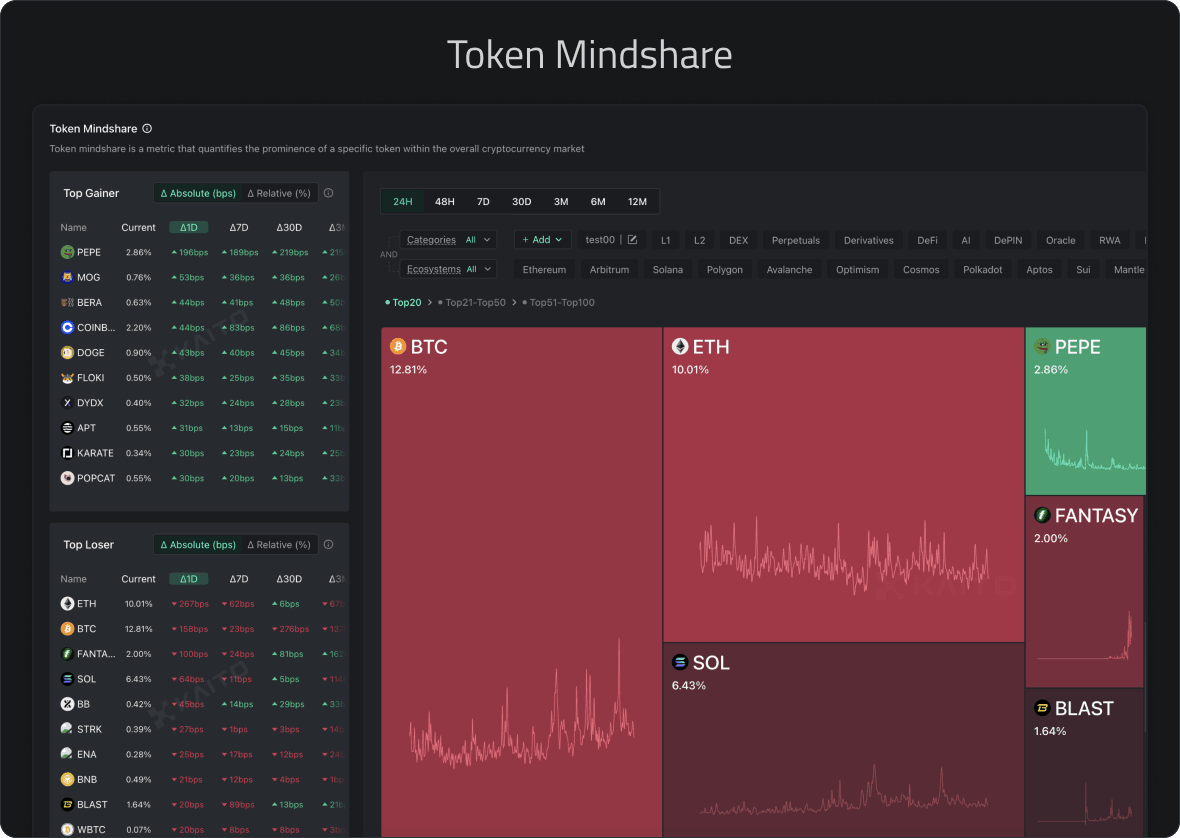This screenshot has height=838, width=1180.
Task: Click the BERA token icon
Action: tap(67, 302)
